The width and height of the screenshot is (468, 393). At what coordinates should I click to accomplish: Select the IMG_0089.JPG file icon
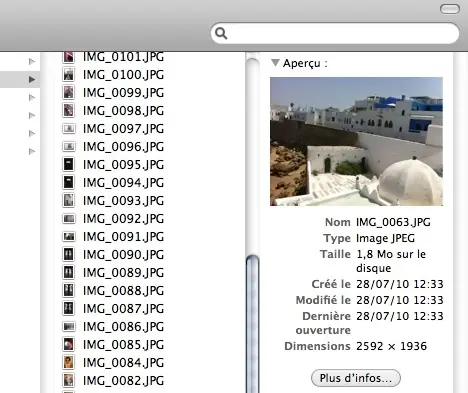69,272
